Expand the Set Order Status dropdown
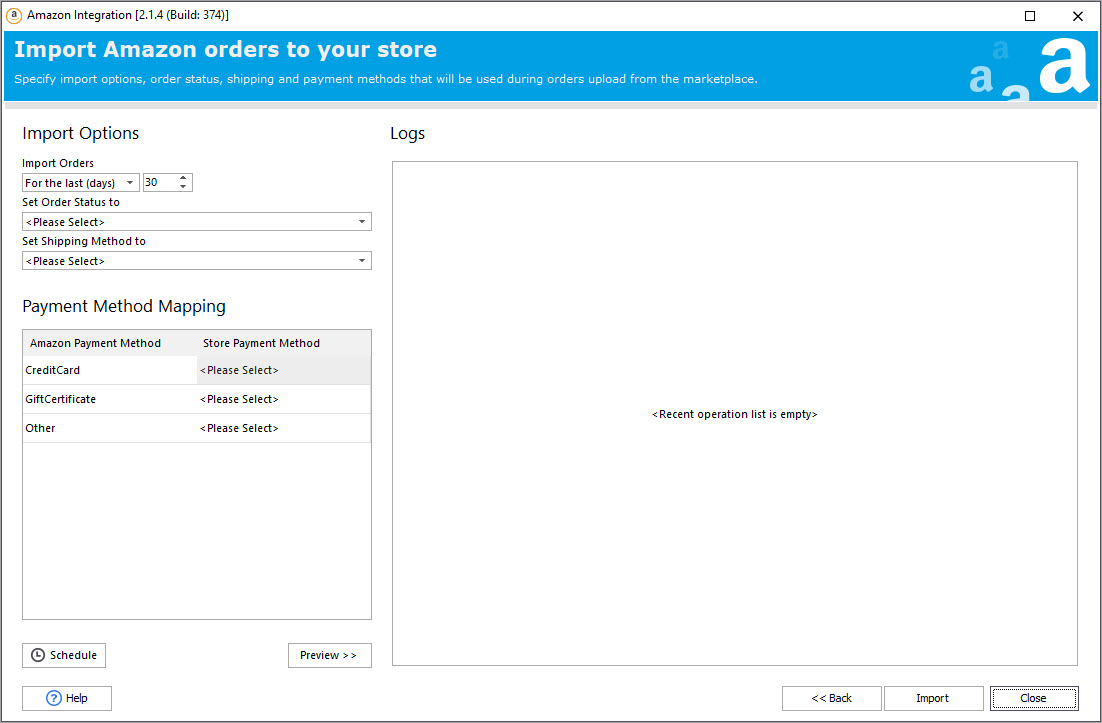Screen dimensions: 1102x723 [x=197, y=222]
